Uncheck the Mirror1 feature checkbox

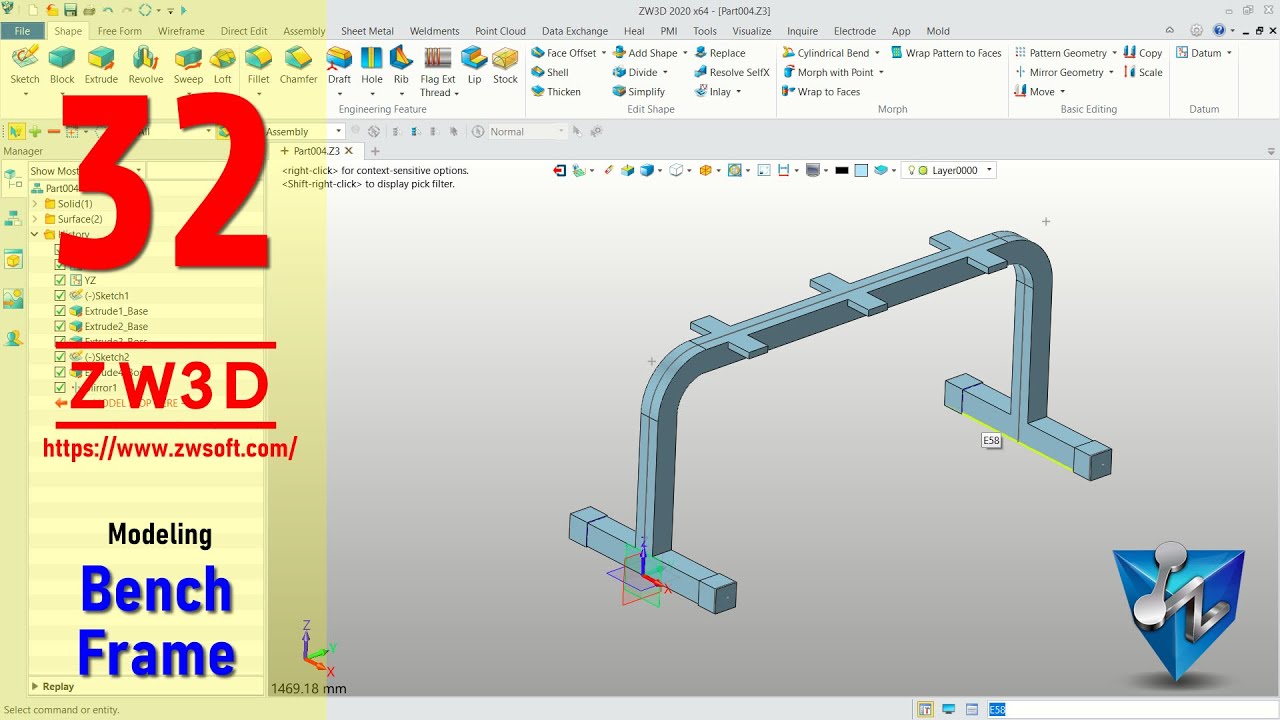coord(60,387)
